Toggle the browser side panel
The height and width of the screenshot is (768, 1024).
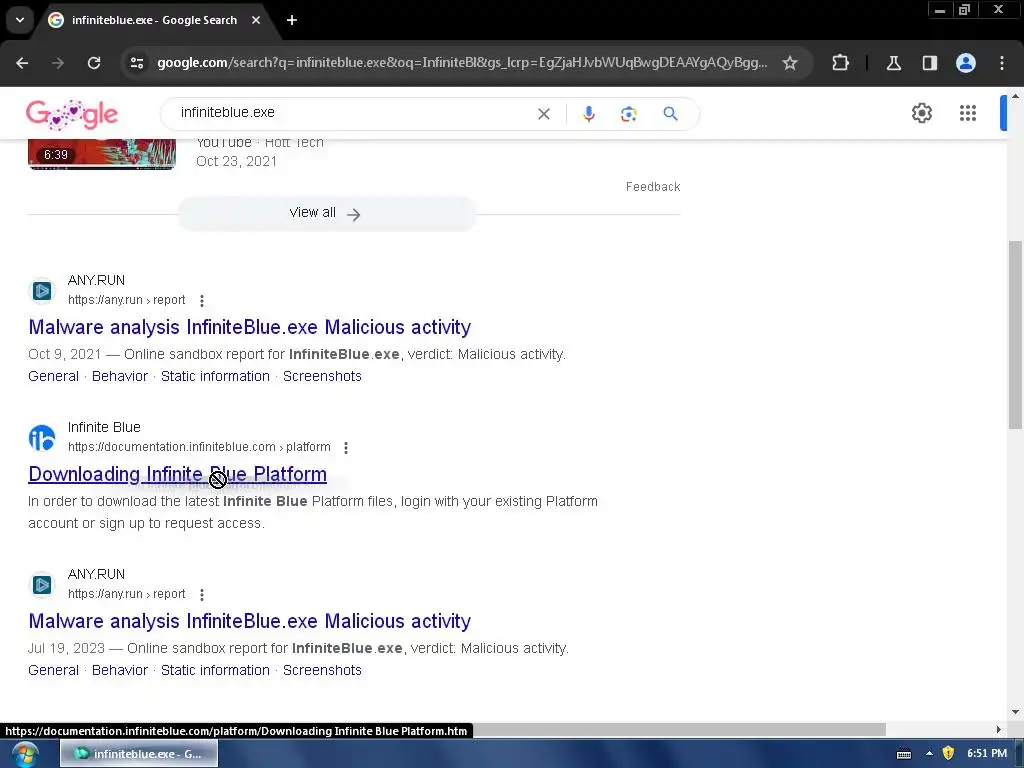pyautogui.click(x=930, y=63)
